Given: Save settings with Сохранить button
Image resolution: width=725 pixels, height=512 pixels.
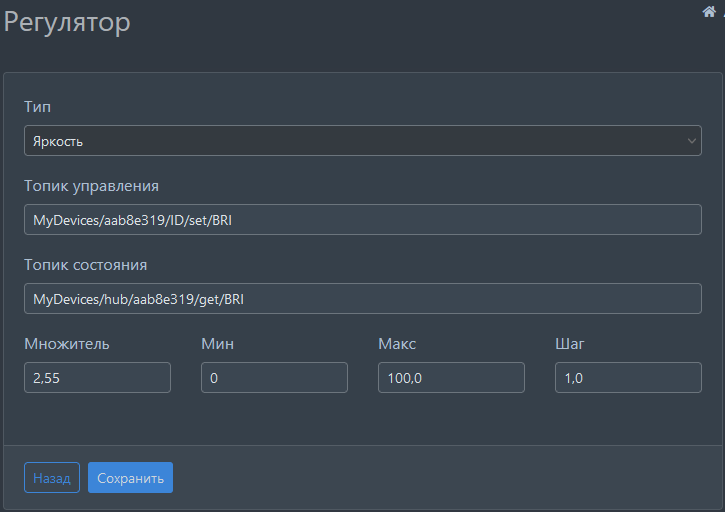Looking at the screenshot, I should [130, 478].
